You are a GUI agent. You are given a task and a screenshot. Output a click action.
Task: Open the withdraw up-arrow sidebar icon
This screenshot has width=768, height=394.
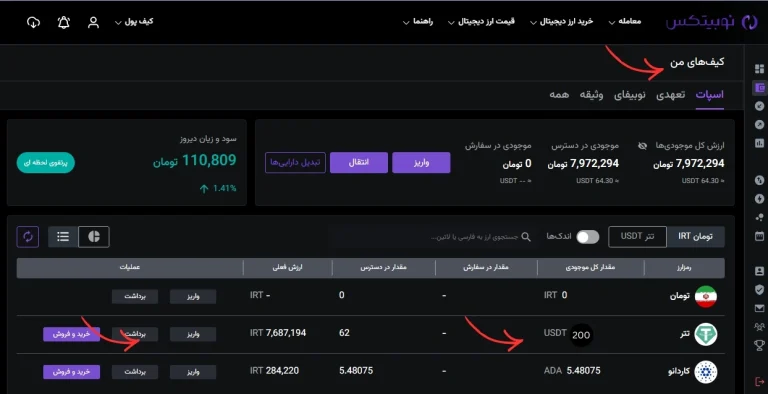759,124
